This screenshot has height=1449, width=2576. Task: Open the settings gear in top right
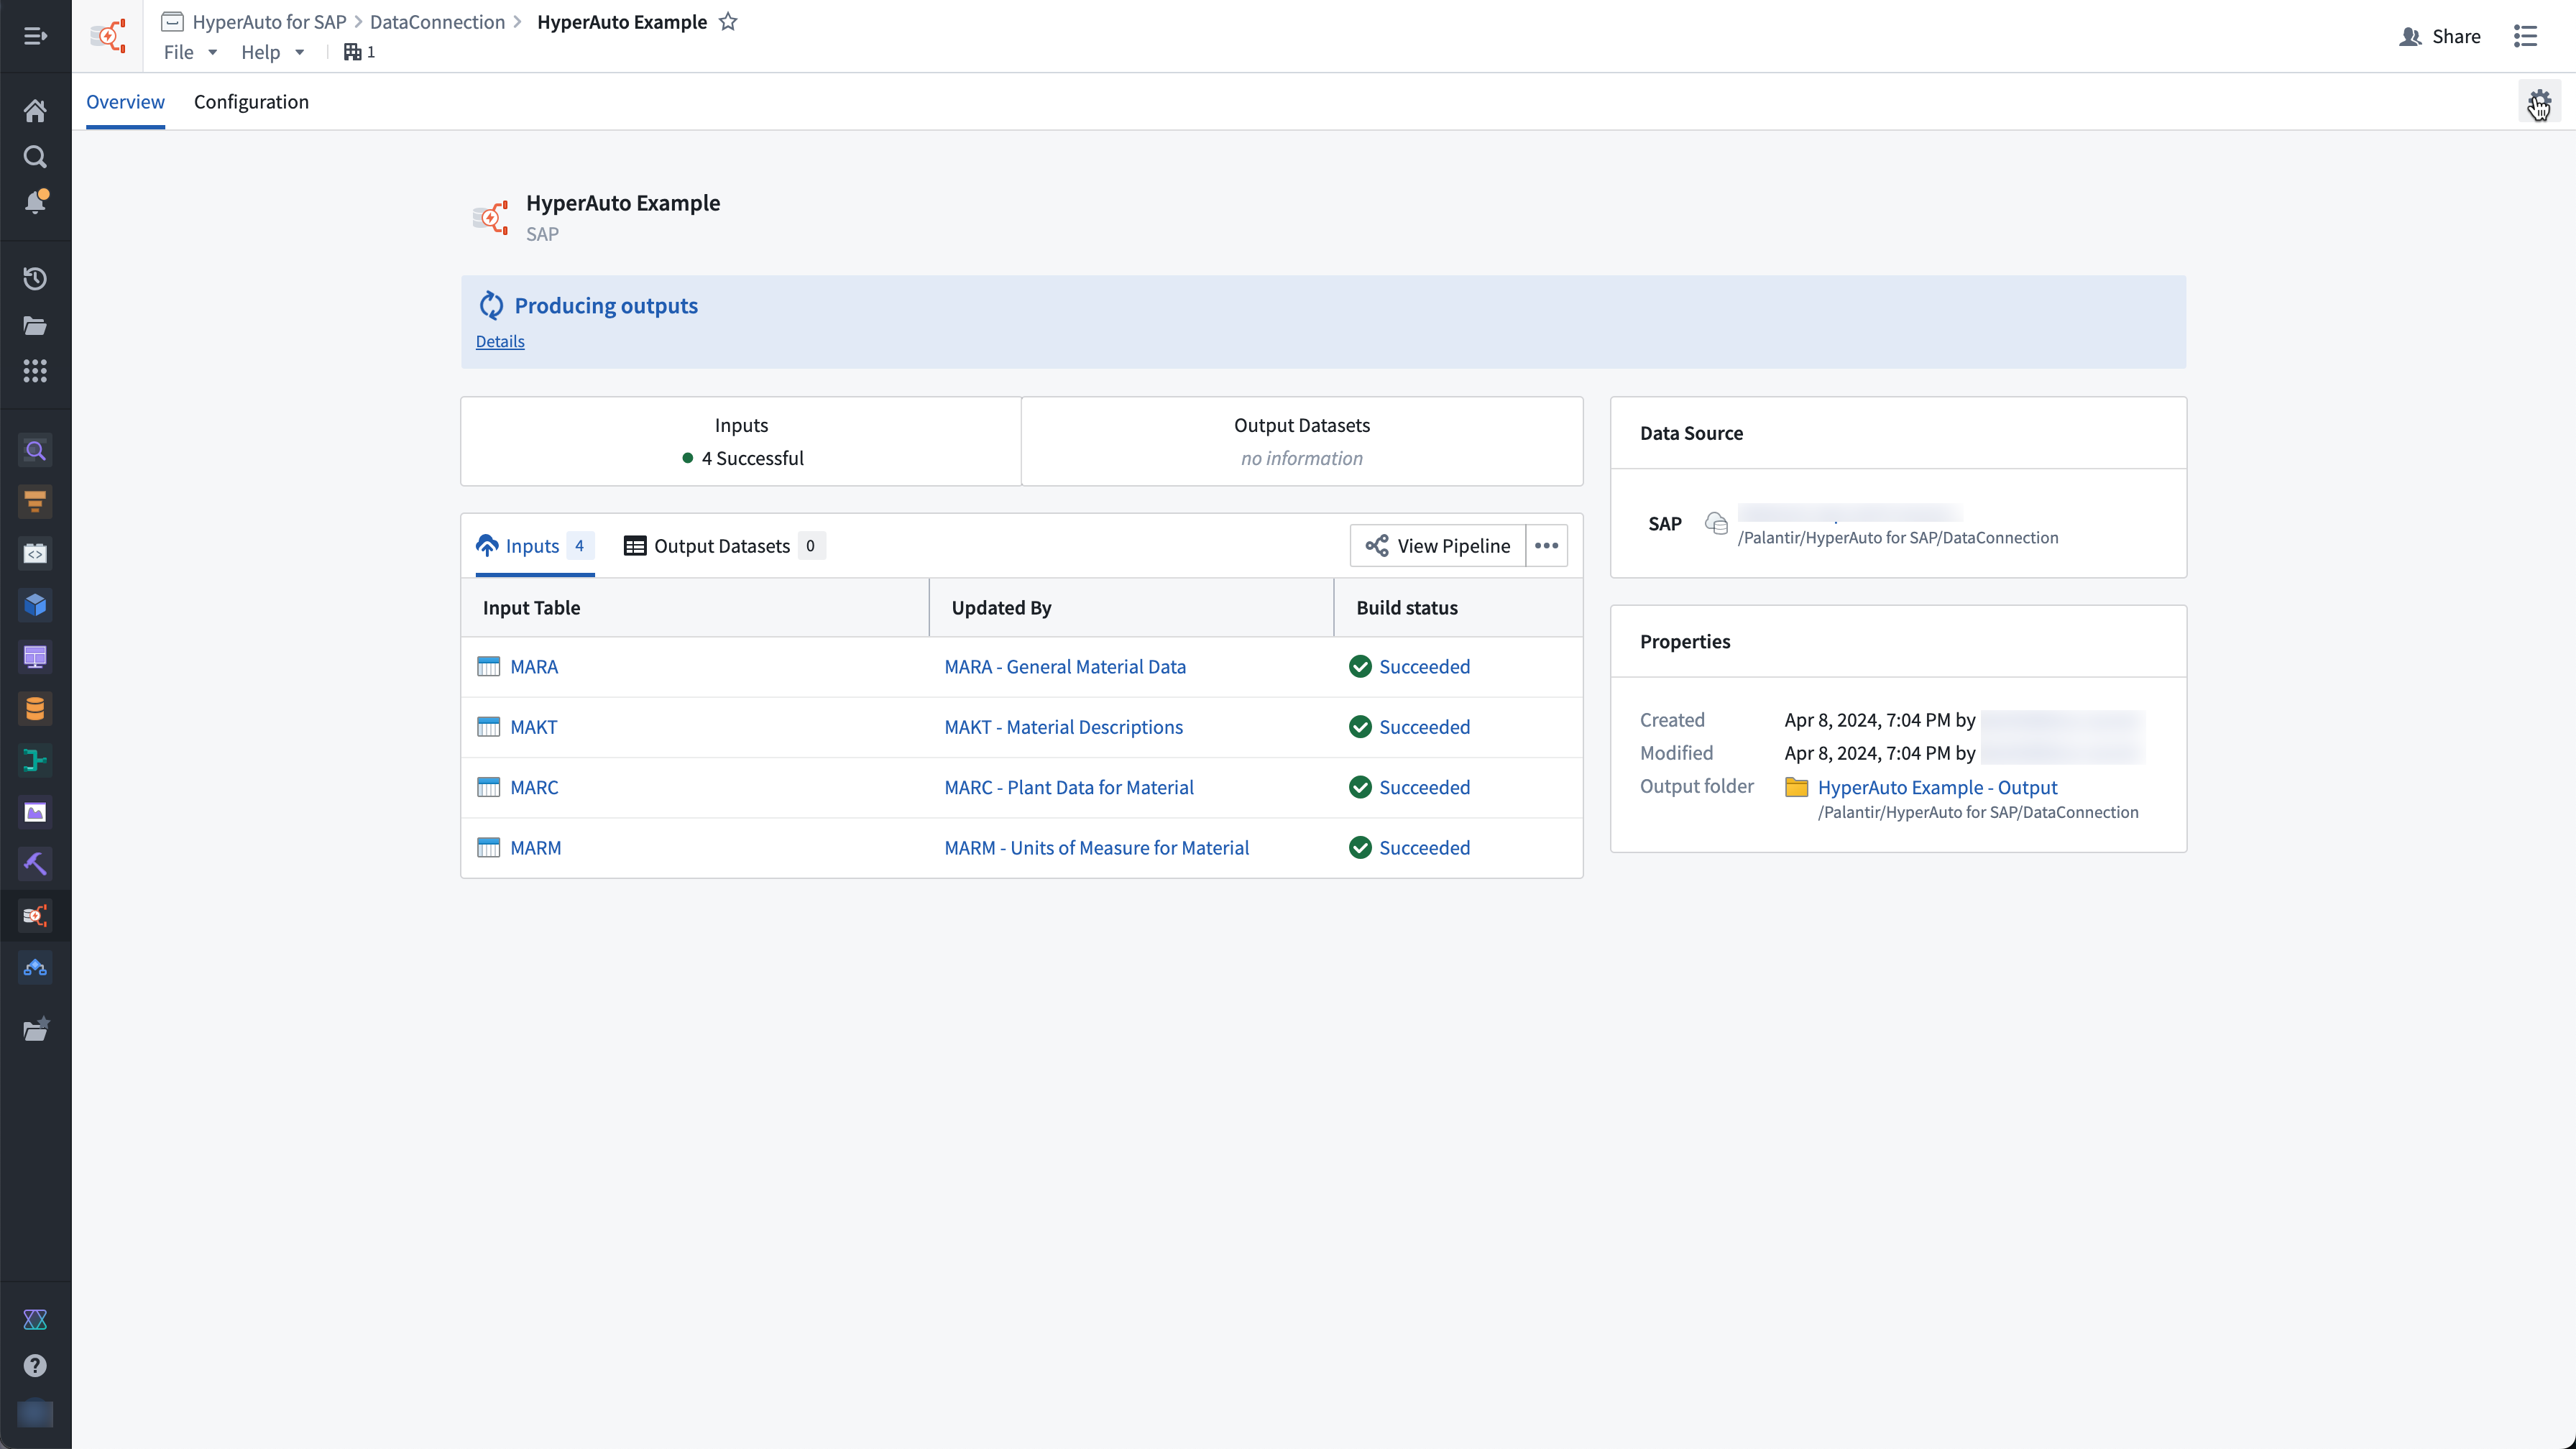coord(2539,102)
